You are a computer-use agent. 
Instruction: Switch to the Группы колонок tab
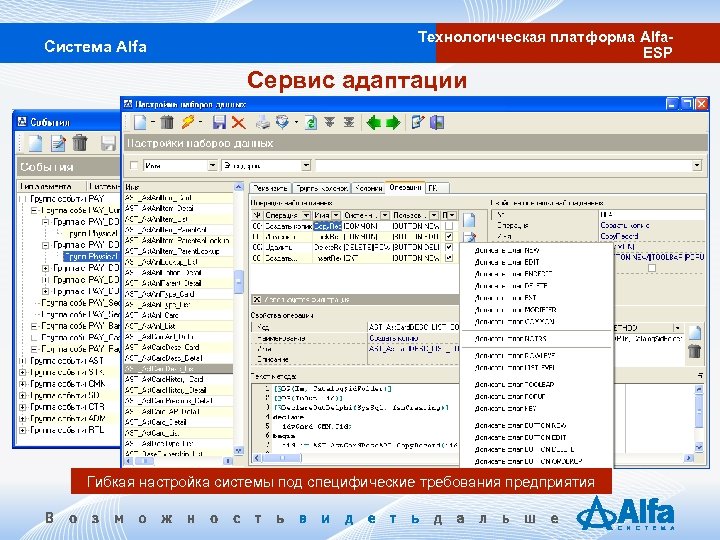click(321, 188)
